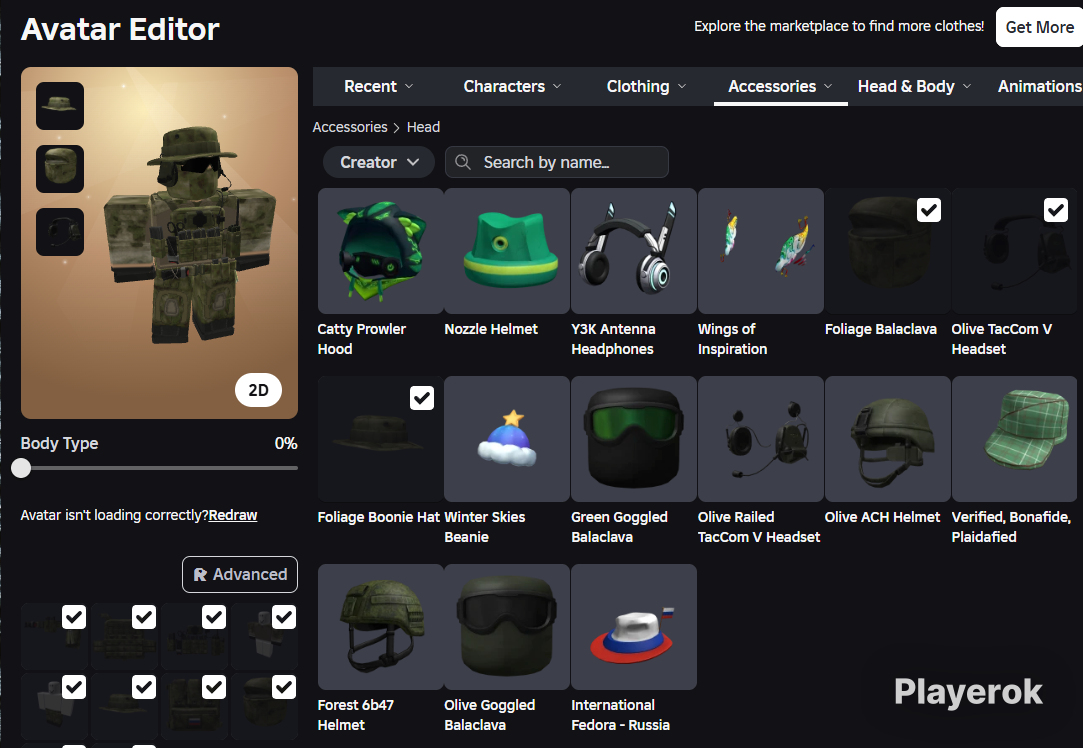Click the Foliage Boonie Hat name label
The height and width of the screenshot is (748, 1083).
click(x=378, y=517)
